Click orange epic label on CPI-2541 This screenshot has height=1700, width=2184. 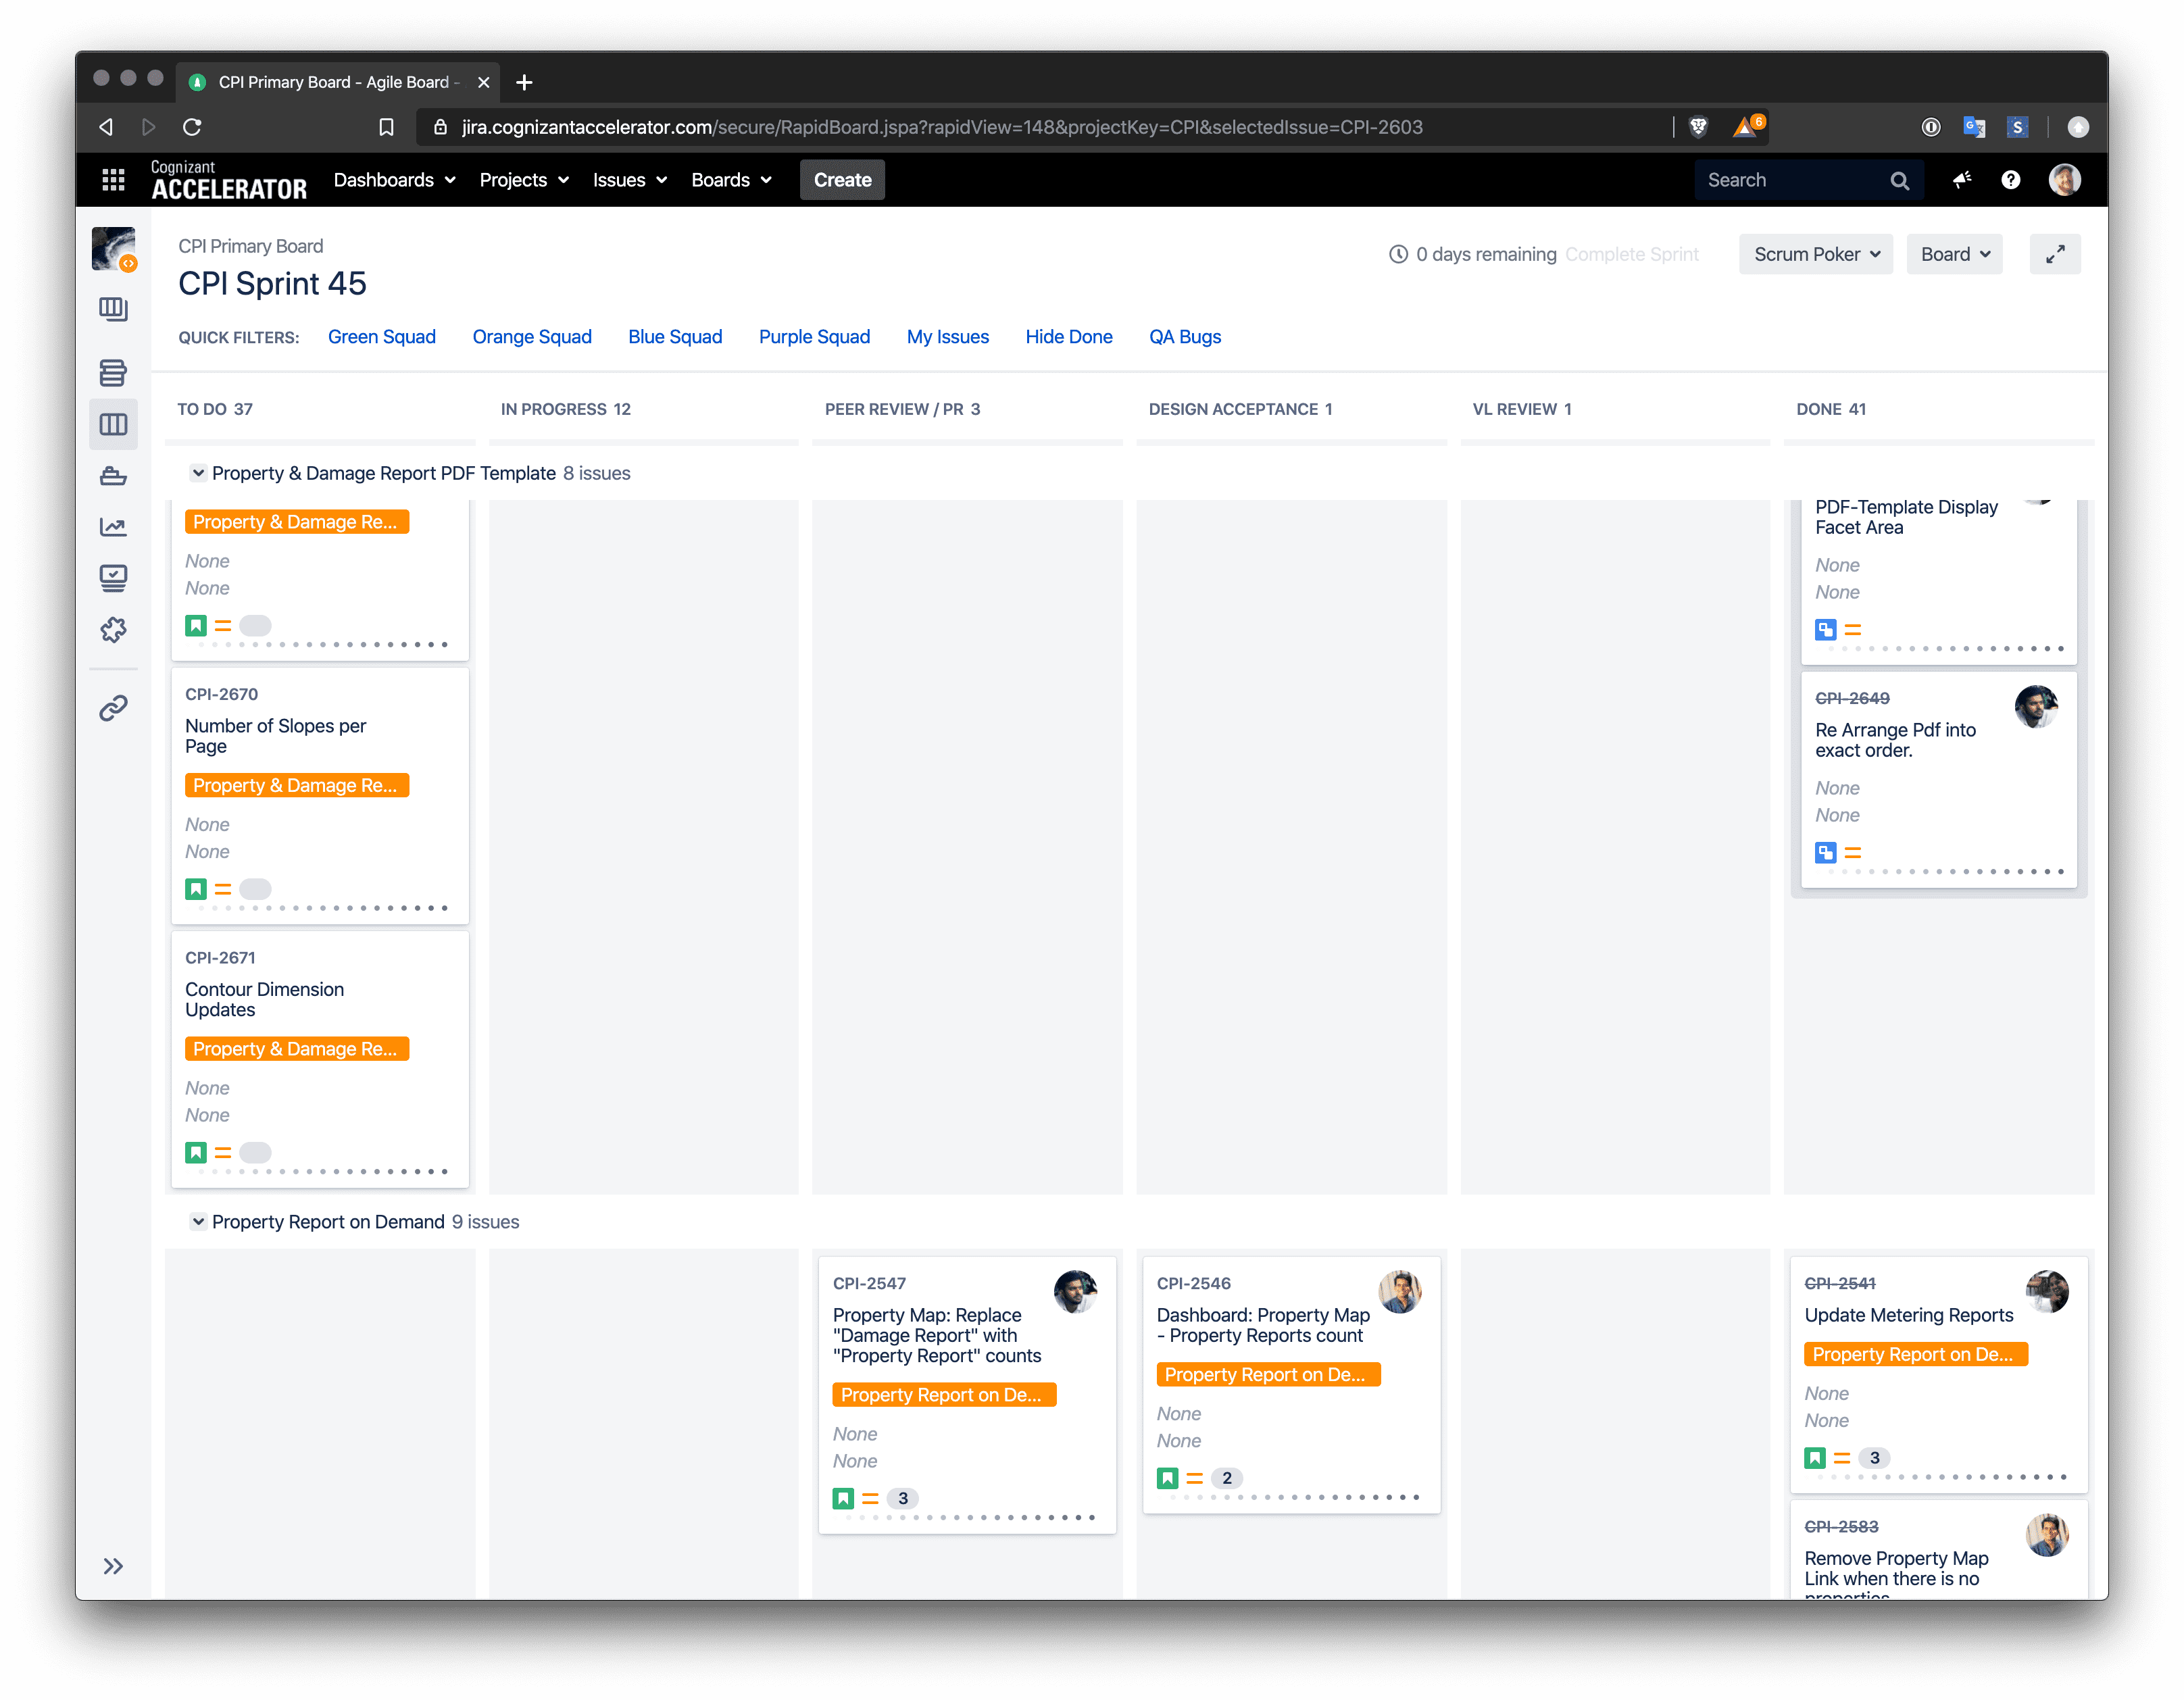point(1915,1355)
